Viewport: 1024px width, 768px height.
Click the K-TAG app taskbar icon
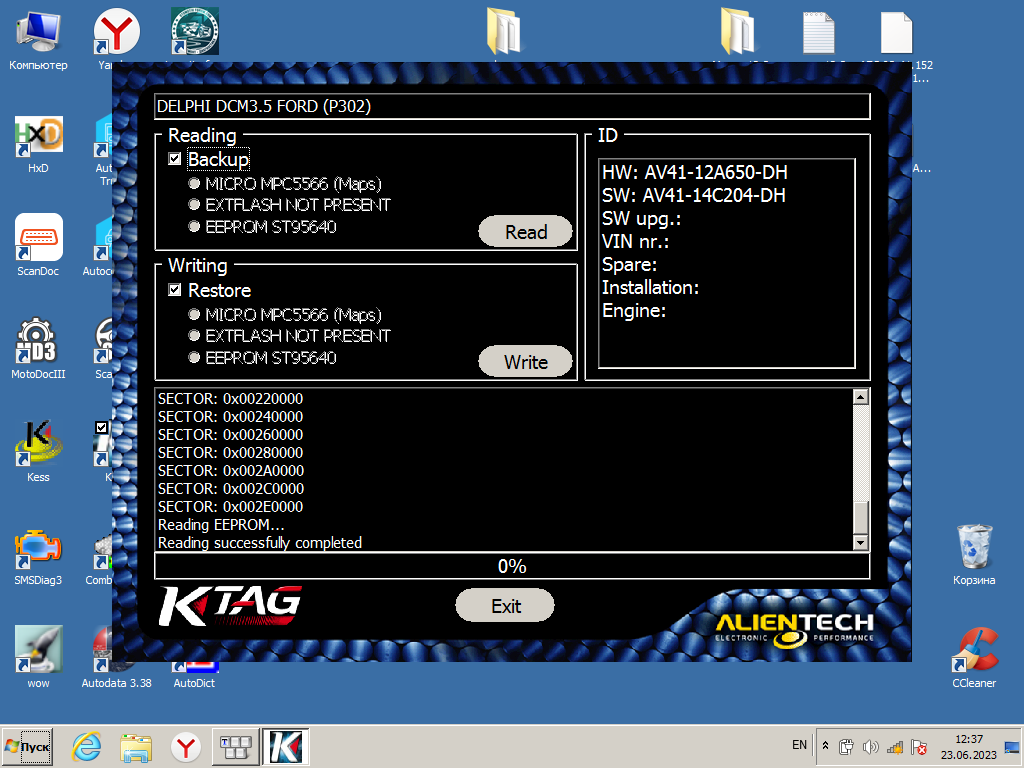[x=285, y=747]
